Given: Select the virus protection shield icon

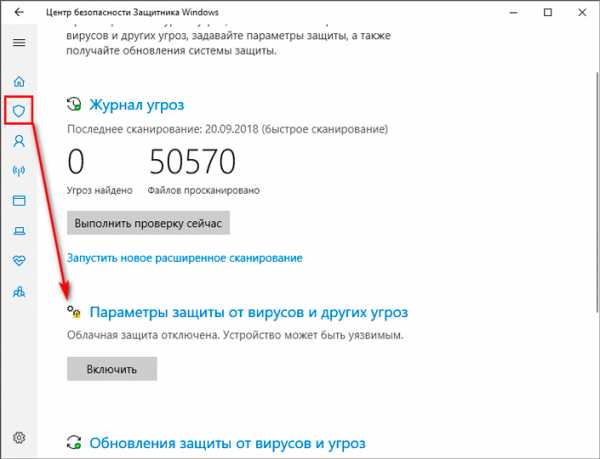Looking at the screenshot, I should 19,111.
